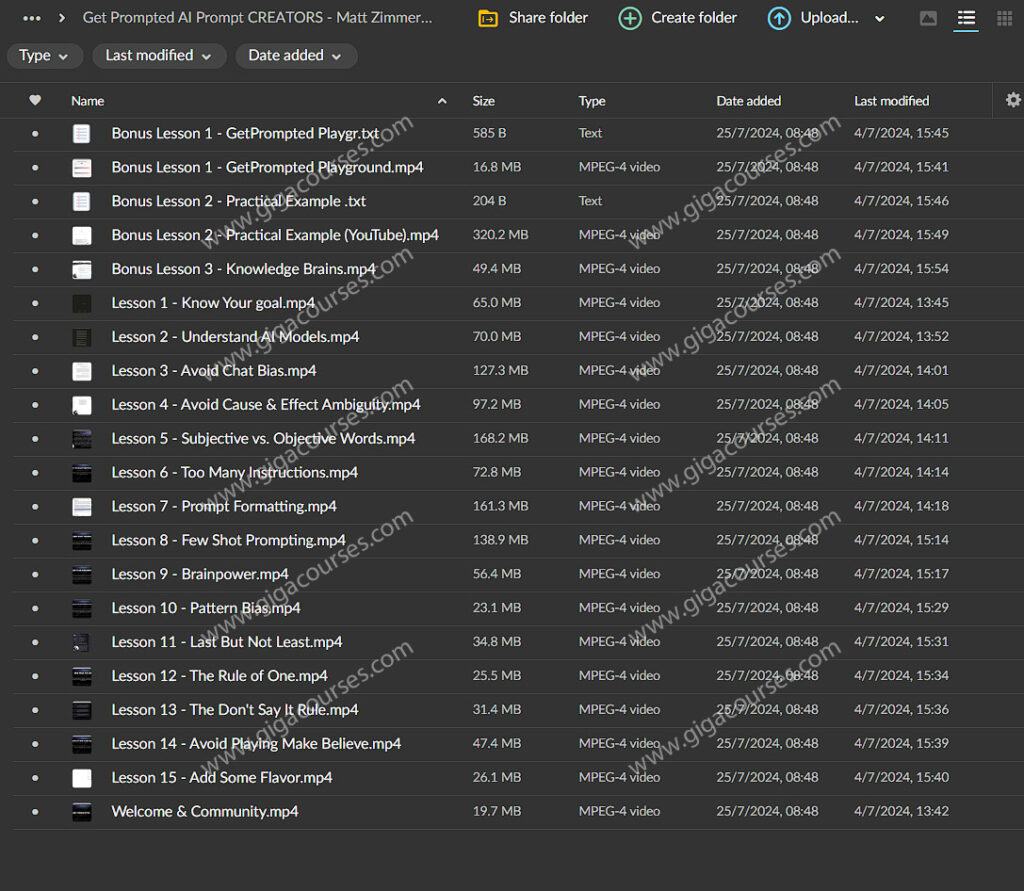Expand the Upload options chevron

point(880,18)
